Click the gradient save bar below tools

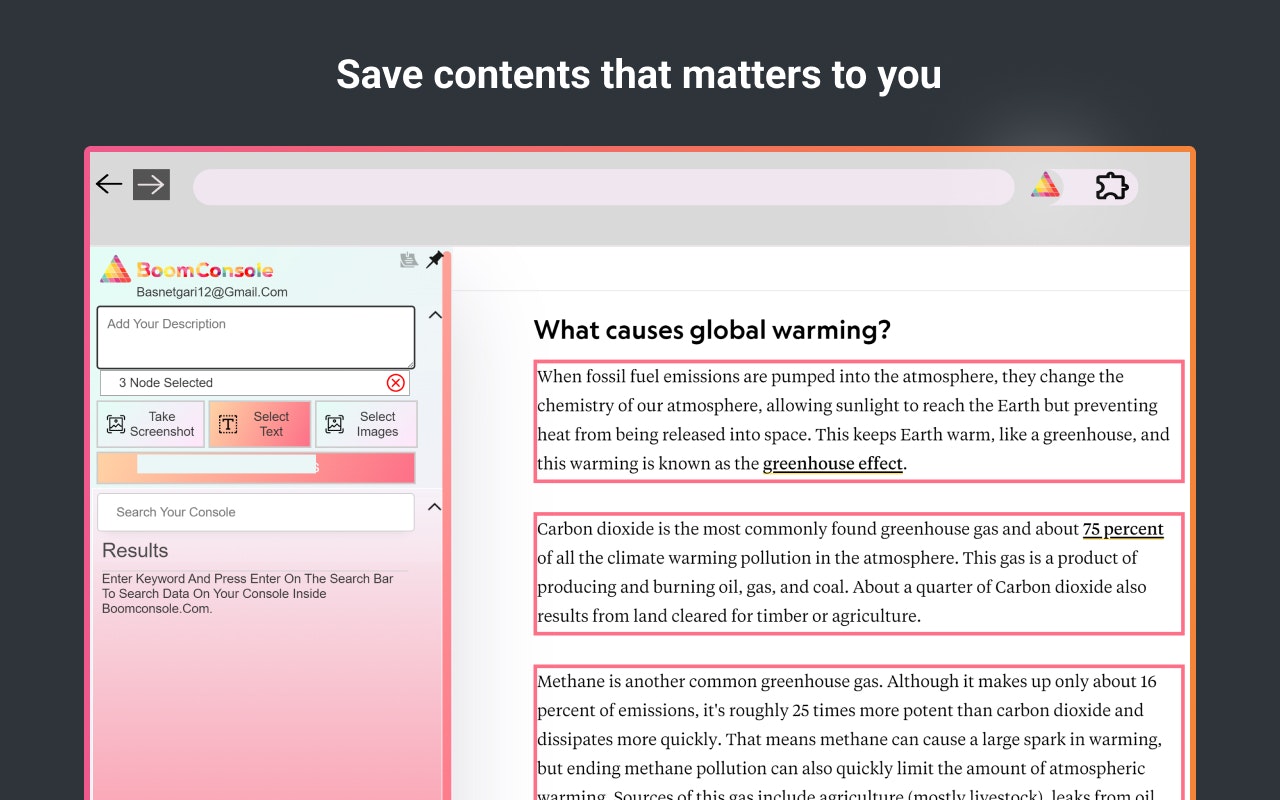coord(256,467)
